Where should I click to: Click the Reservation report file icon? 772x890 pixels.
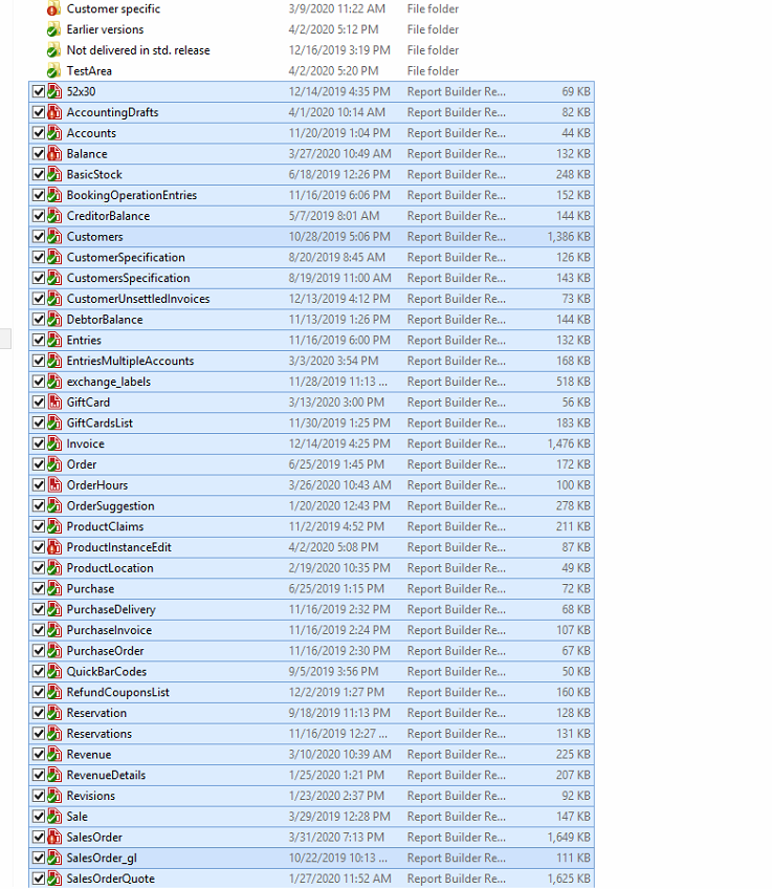(54, 713)
